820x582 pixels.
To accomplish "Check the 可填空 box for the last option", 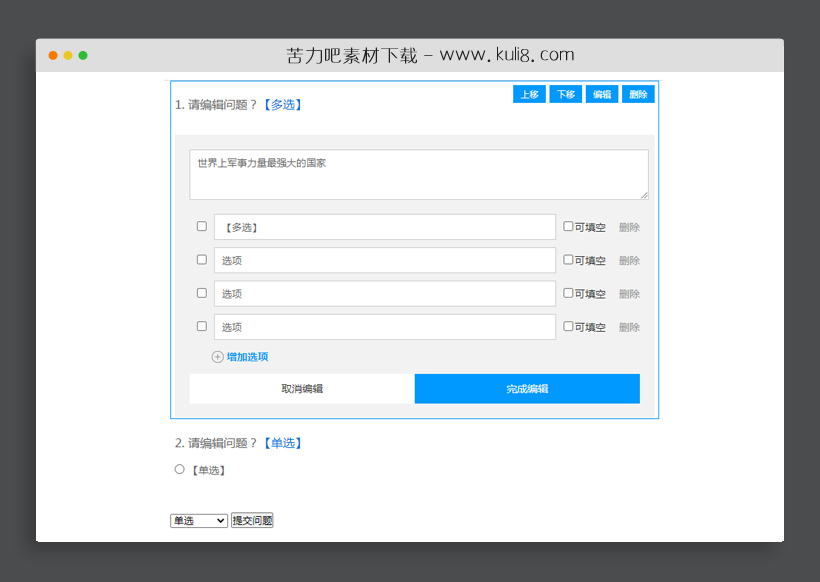I will pyautogui.click(x=568, y=326).
